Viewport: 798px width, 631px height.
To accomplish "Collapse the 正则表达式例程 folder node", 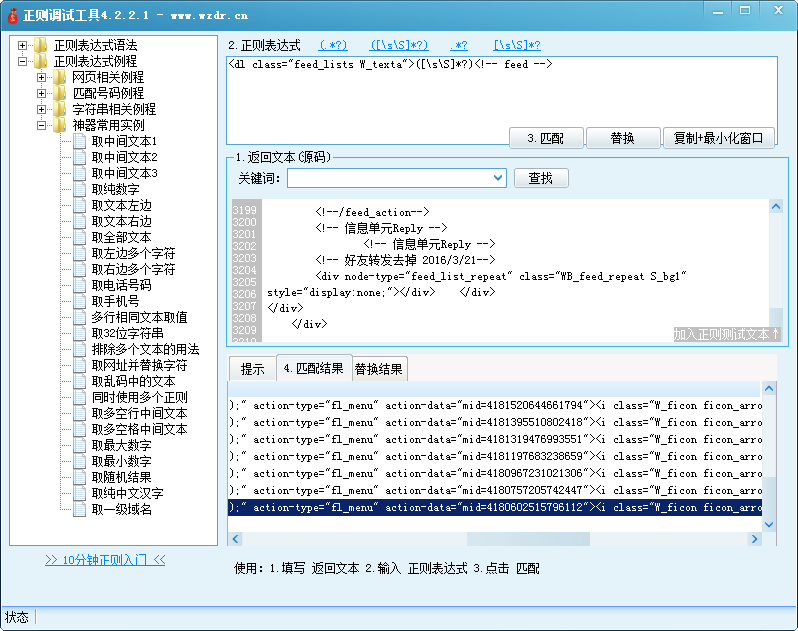I will point(22,62).
